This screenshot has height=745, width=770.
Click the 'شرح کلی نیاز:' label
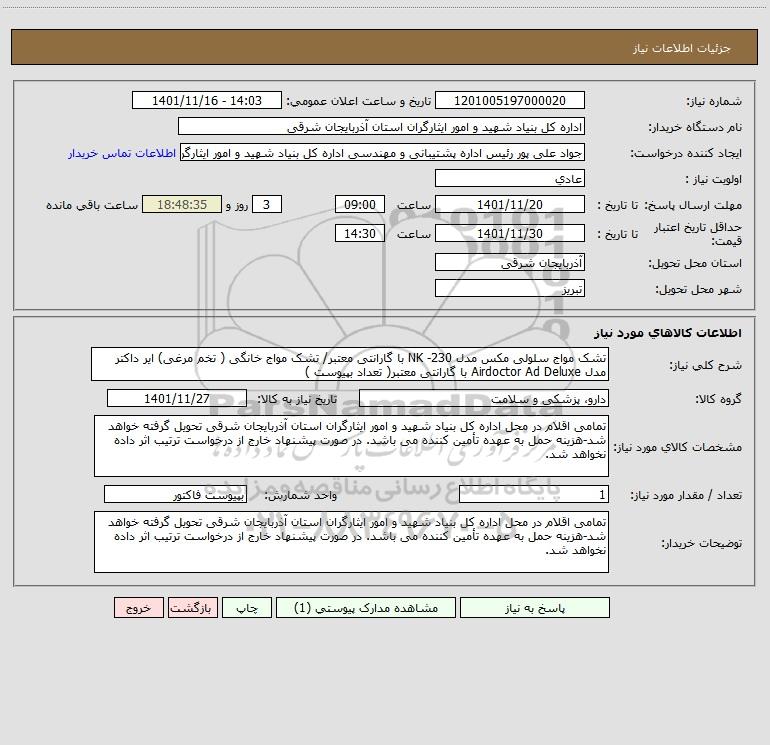706,365
